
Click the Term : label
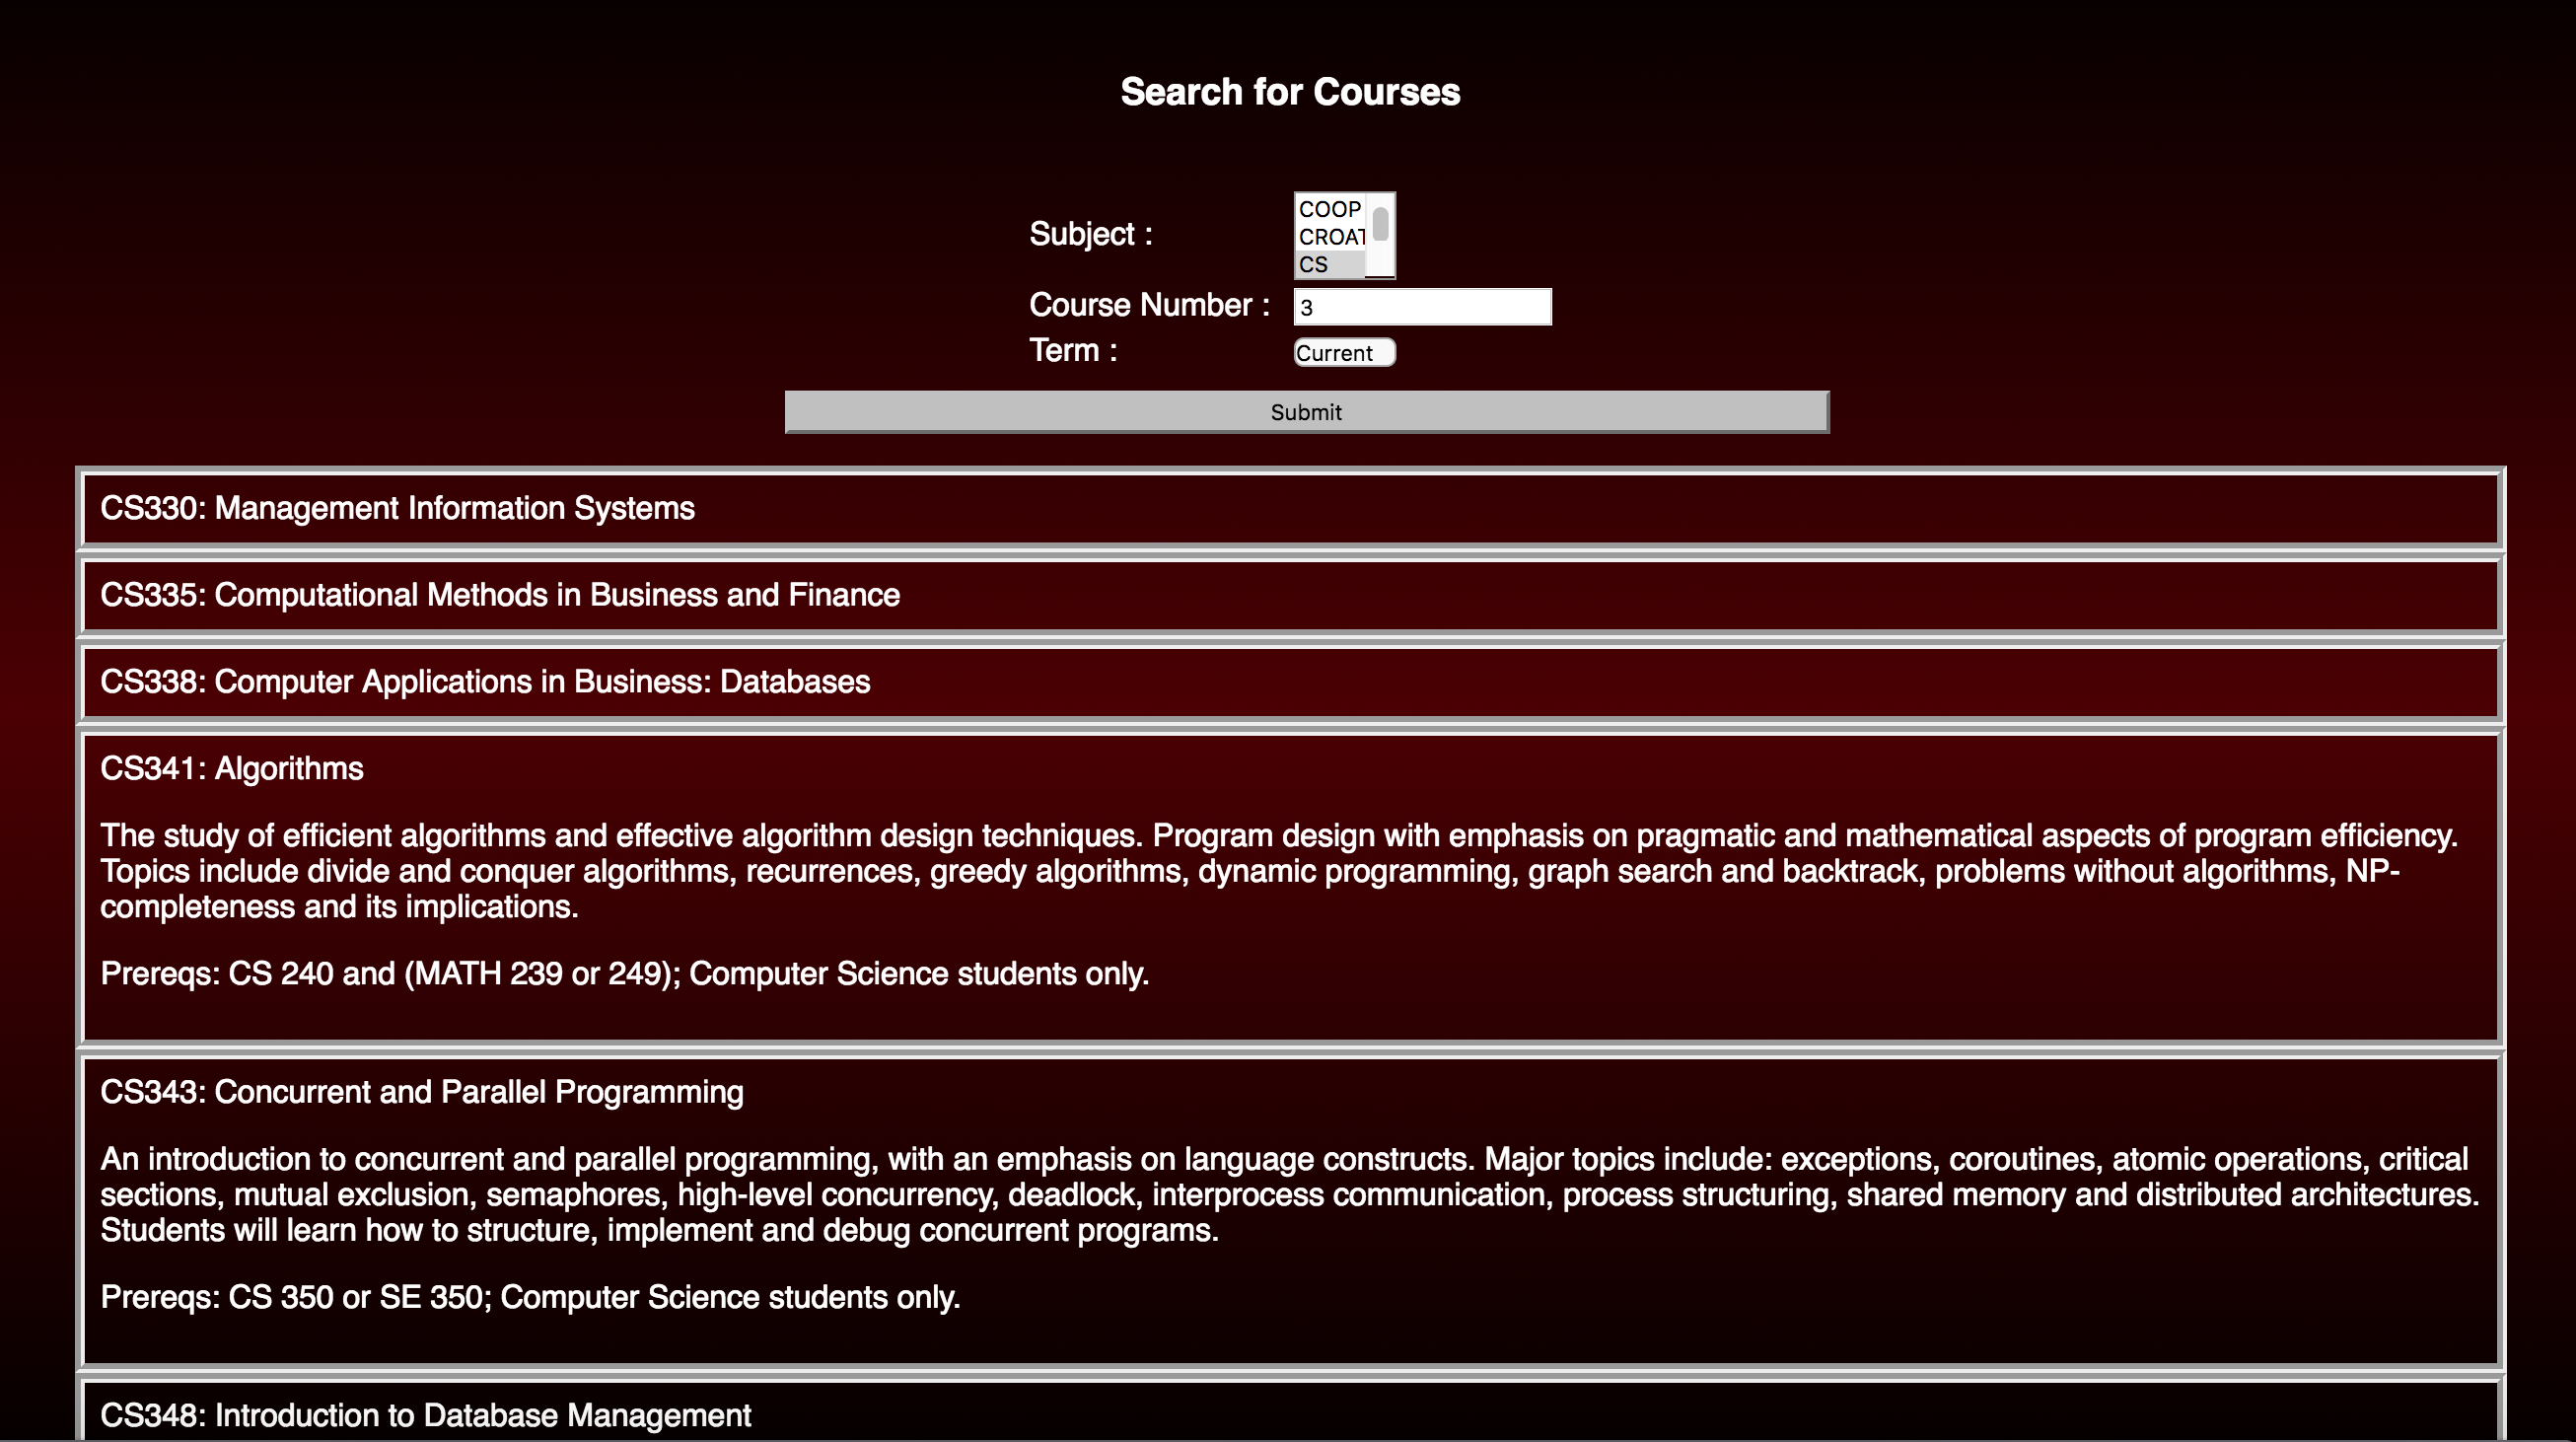(x=1073, y=351)
